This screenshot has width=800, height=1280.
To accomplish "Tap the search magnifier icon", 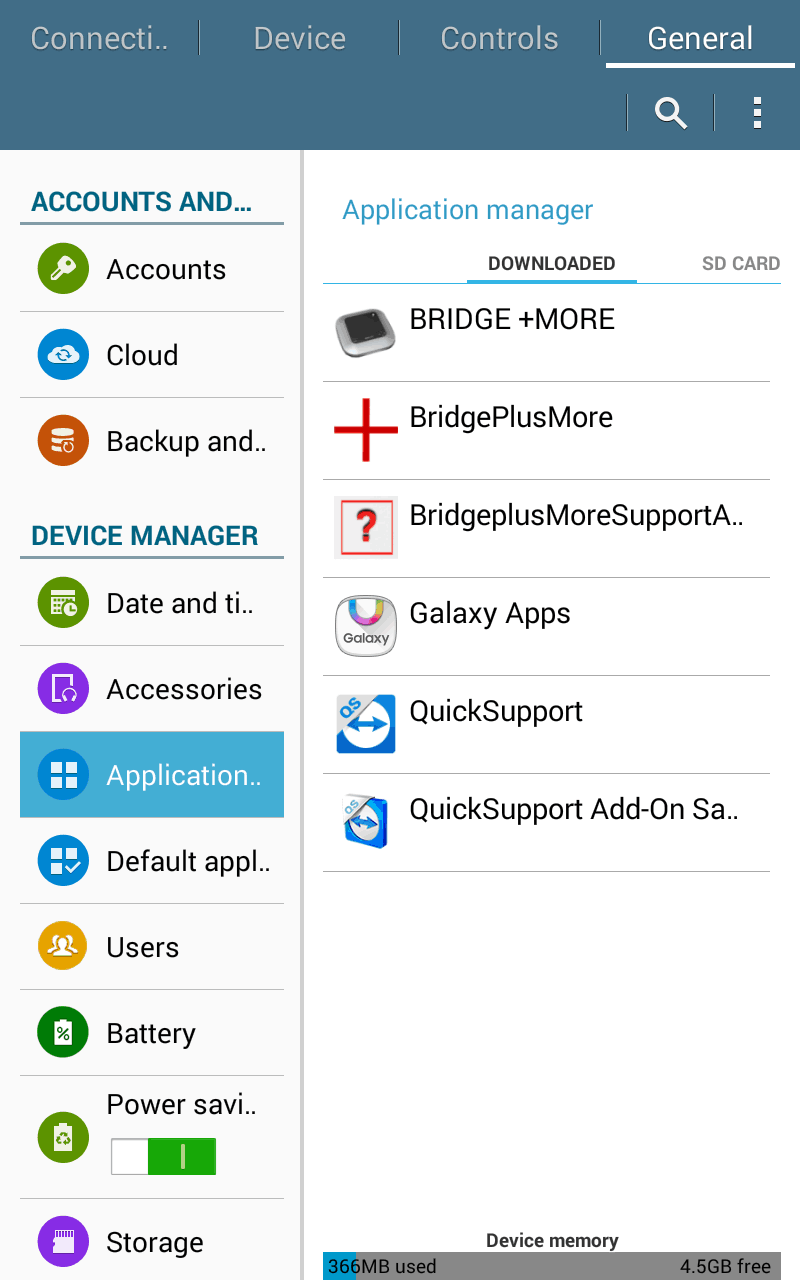I will (670, 112).
